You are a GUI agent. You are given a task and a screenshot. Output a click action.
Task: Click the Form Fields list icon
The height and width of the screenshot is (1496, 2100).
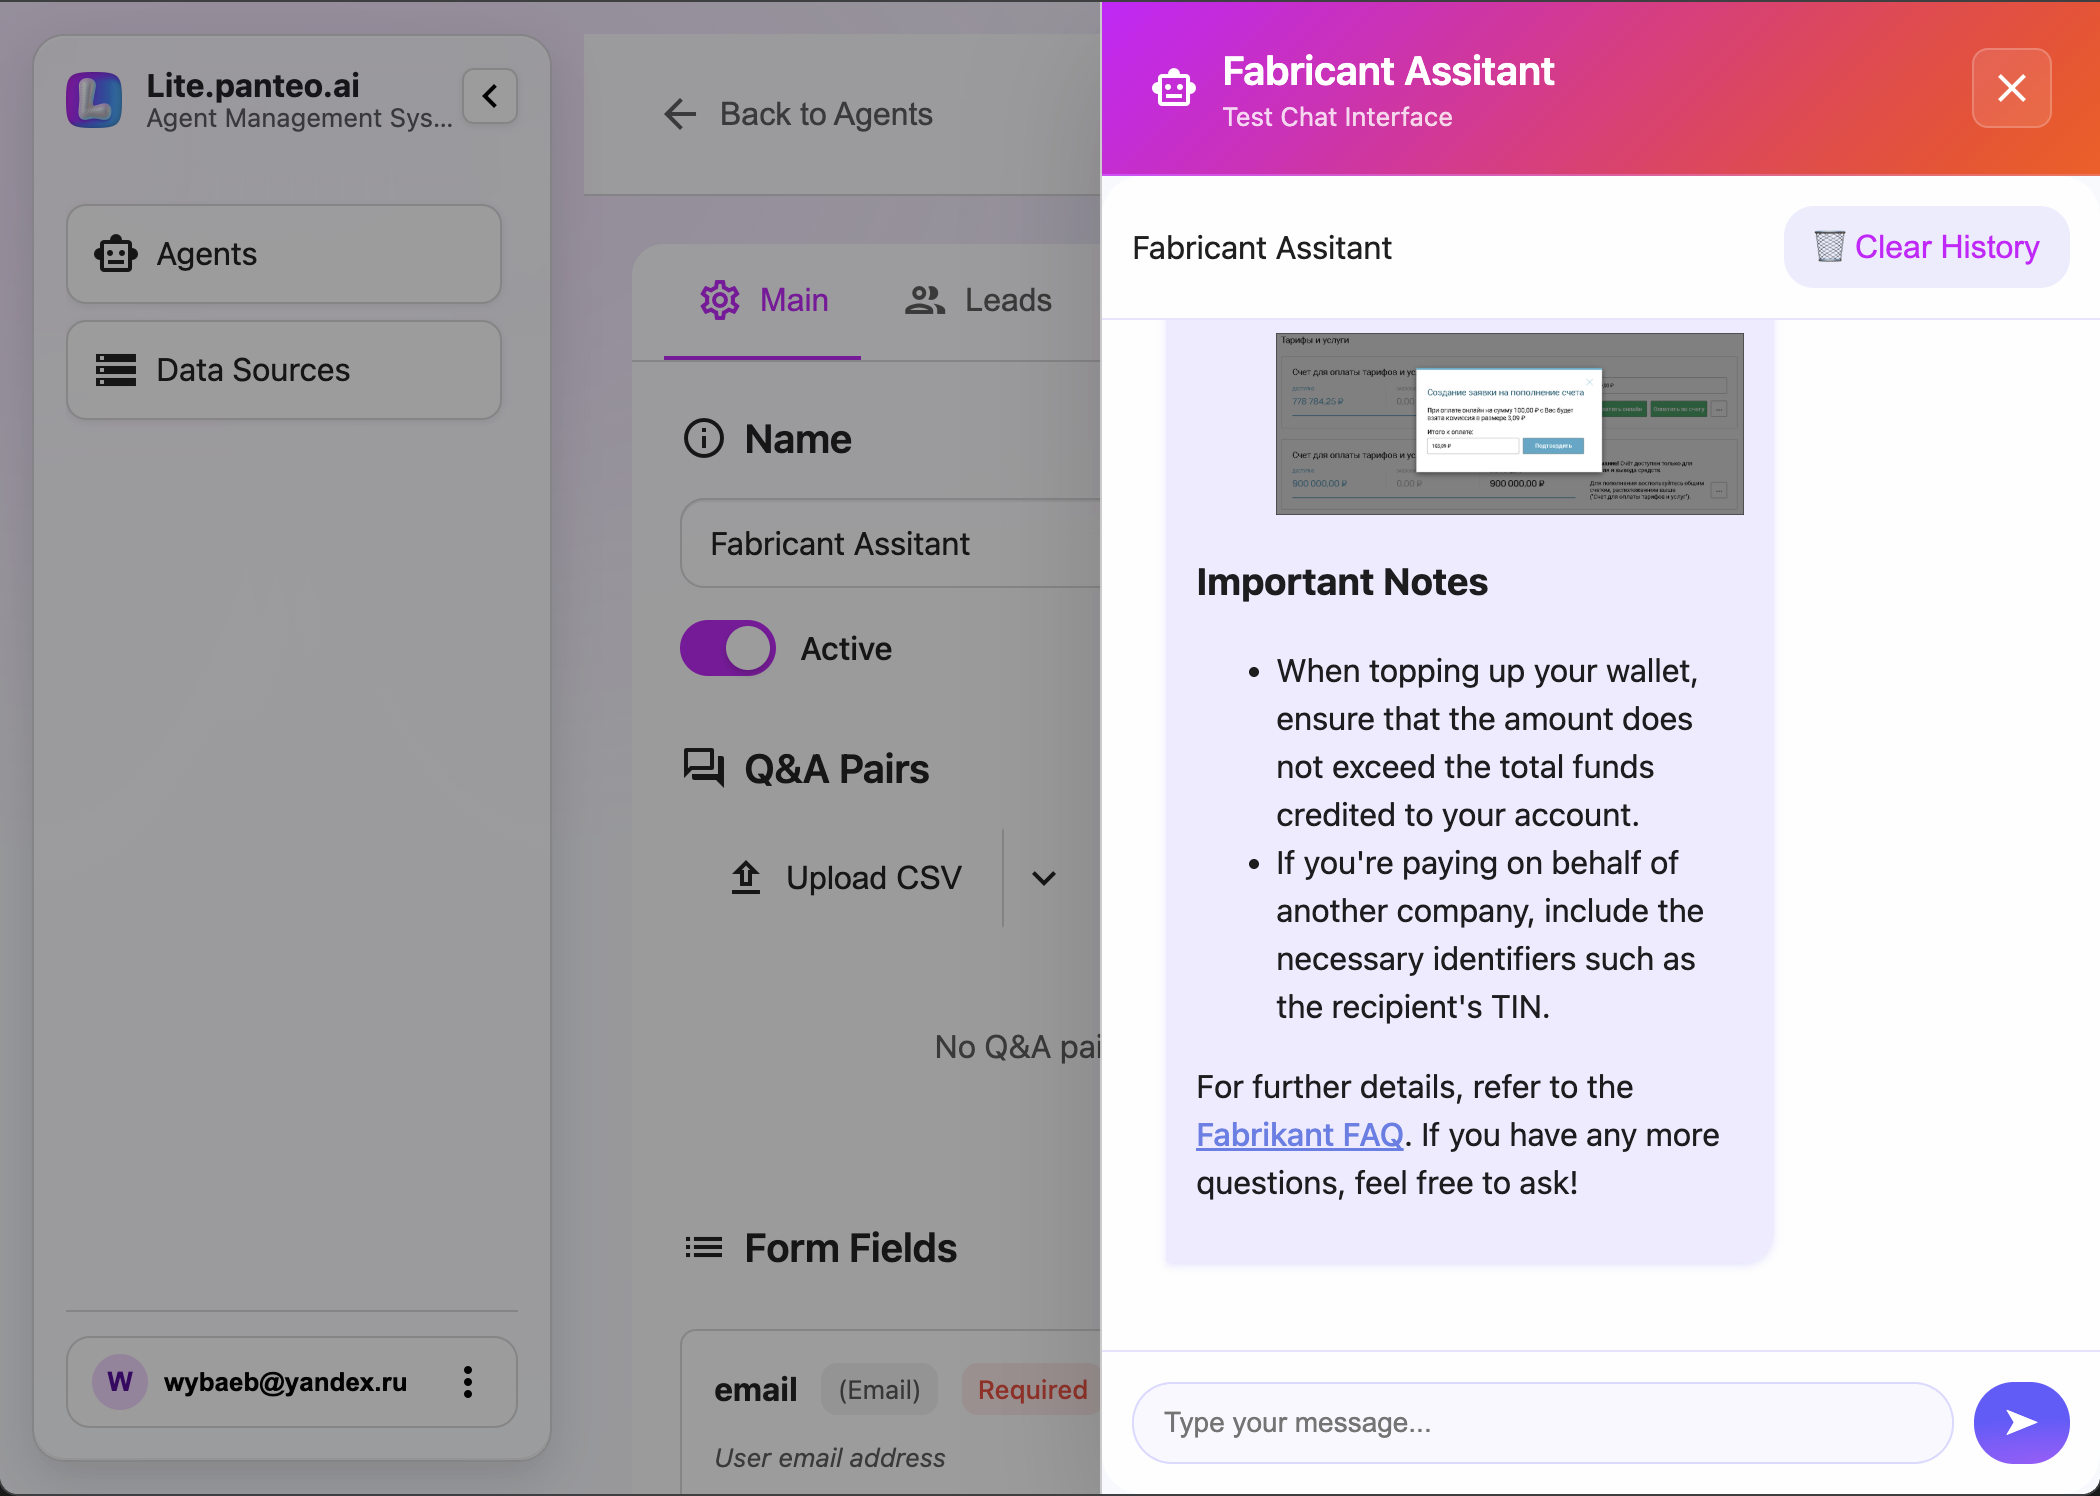tap(703, 1247)
